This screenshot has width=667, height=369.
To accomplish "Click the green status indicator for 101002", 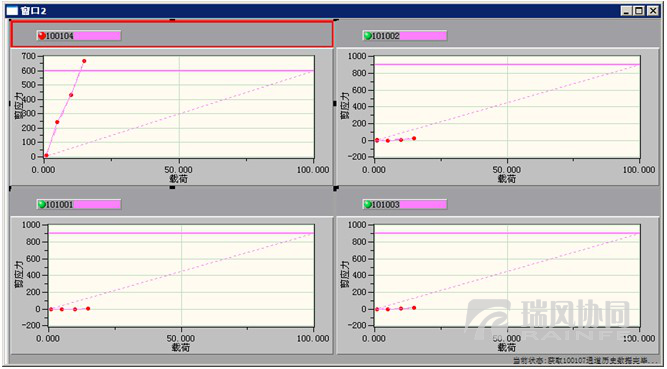I will [368, 36].
